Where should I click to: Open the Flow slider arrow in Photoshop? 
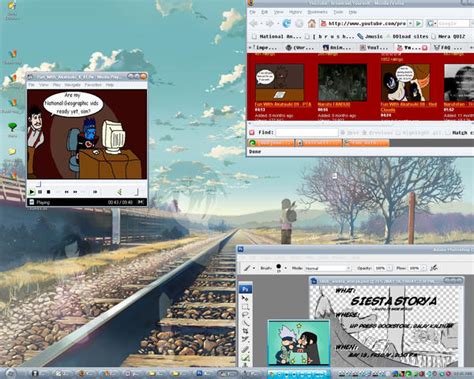click(424, 268)
